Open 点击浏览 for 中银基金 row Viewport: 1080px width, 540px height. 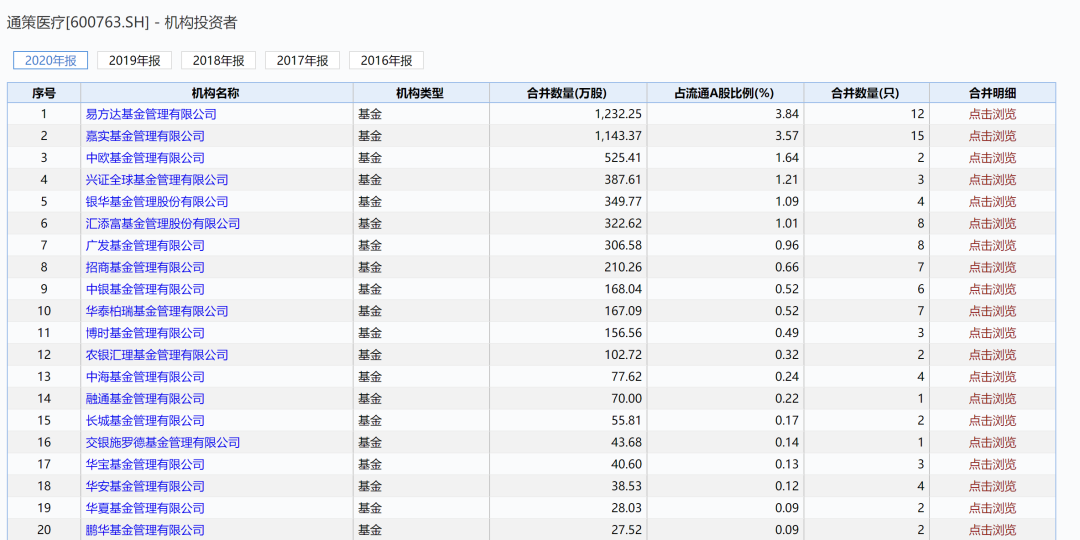click(x=993, y=289)
